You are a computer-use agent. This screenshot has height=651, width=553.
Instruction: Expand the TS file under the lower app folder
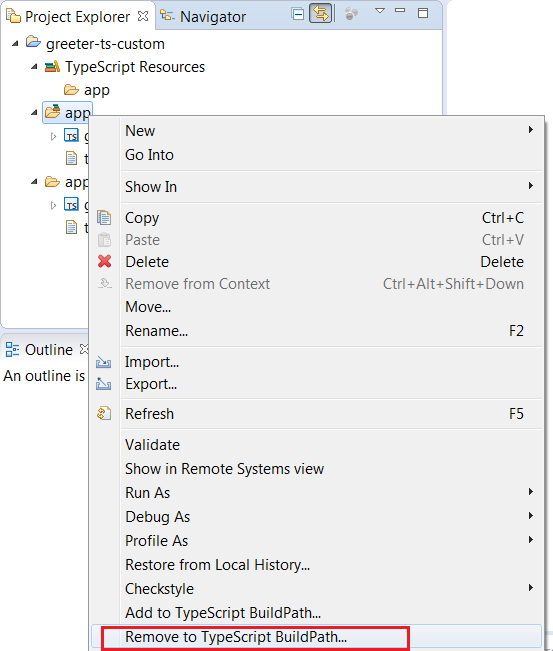point(53,205)
